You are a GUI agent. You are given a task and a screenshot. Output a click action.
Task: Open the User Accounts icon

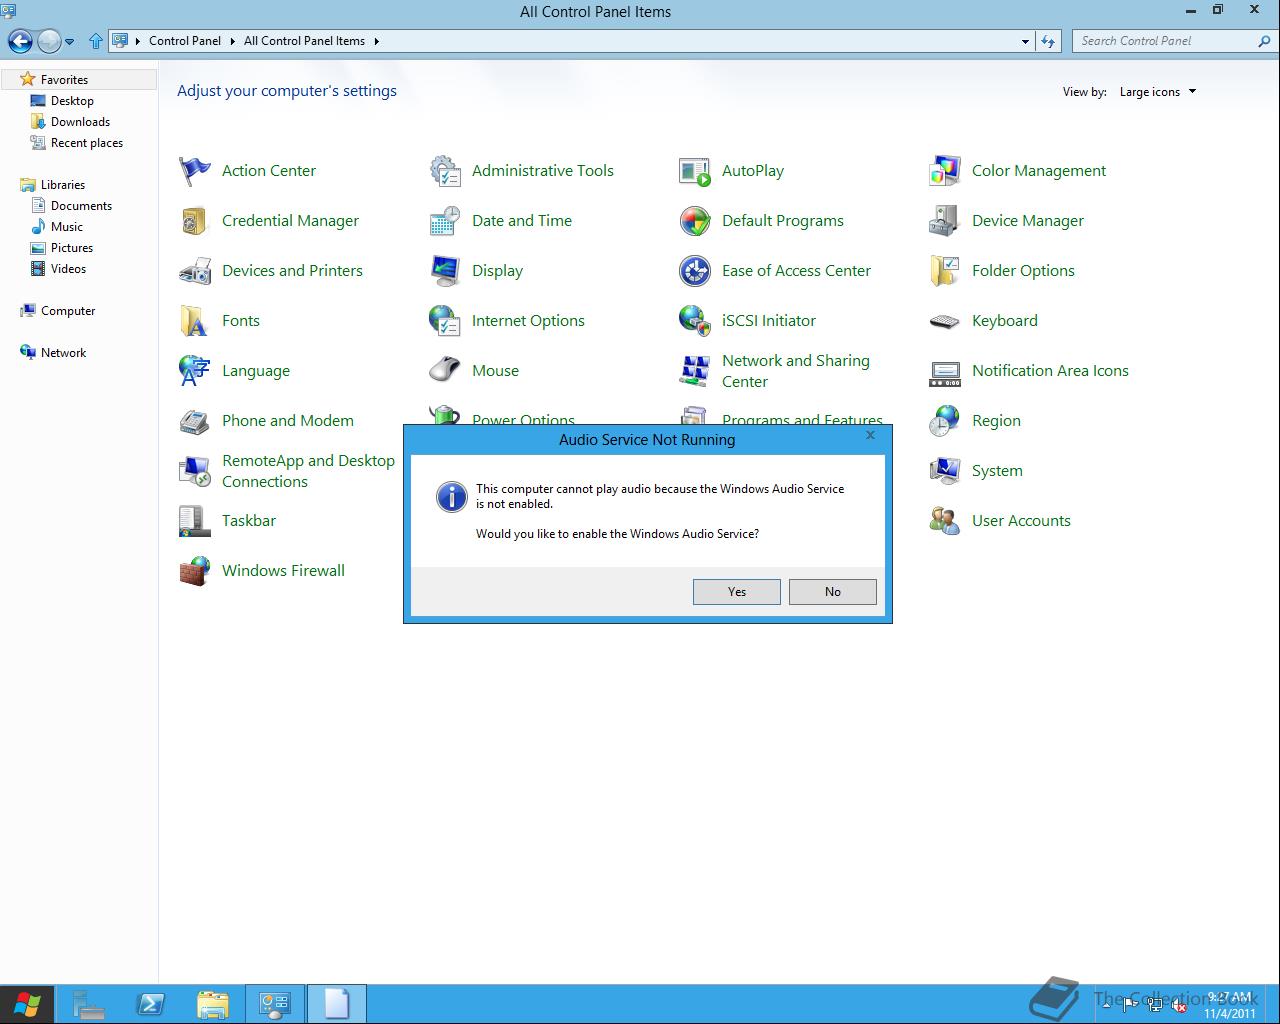[x=945, y=521]
